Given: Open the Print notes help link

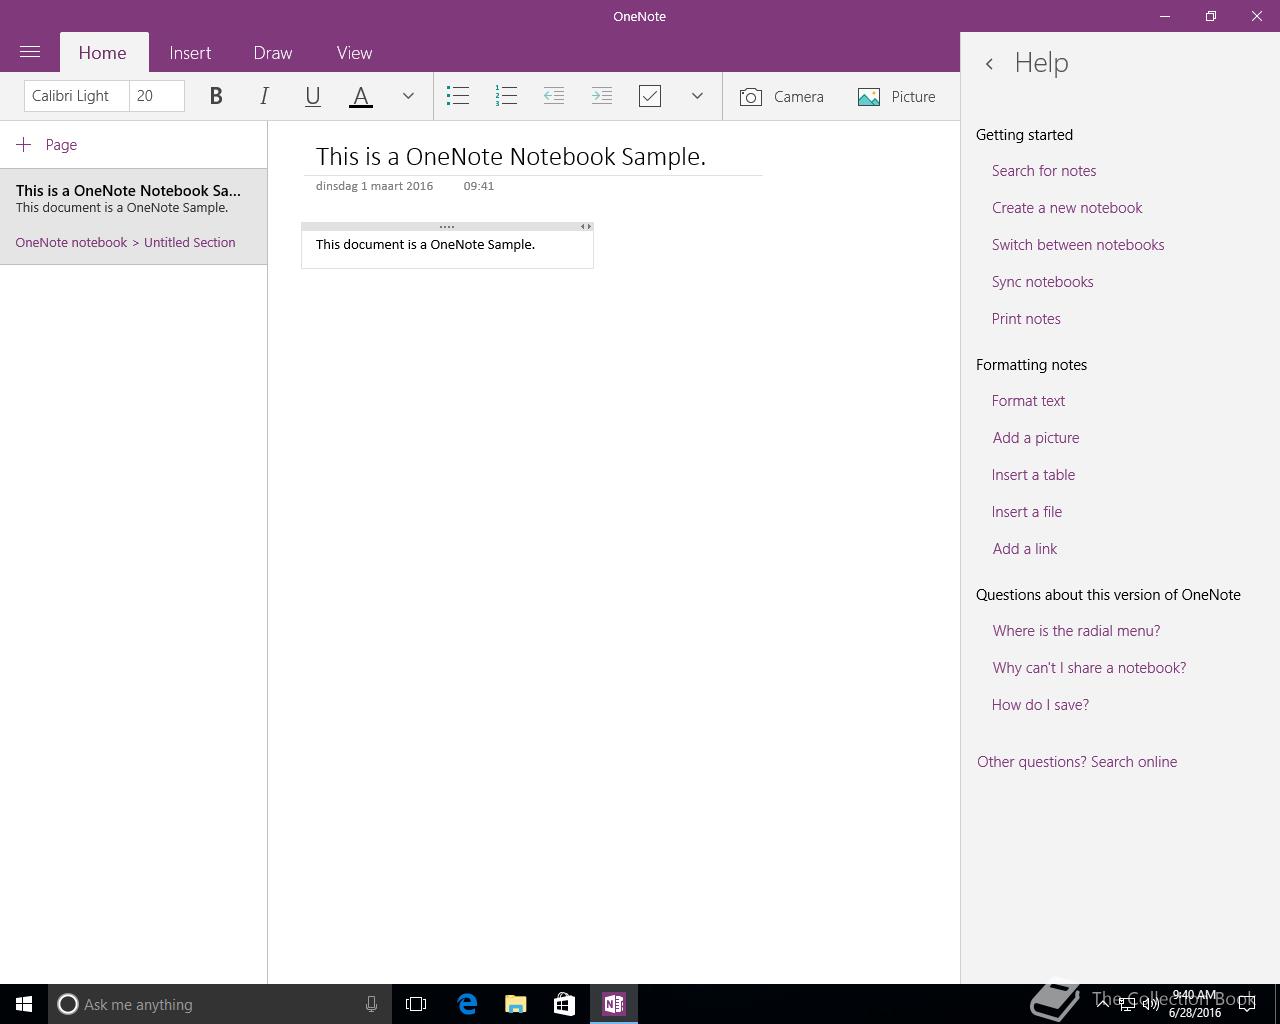Looking at the screenshot, I should click(x=1026, y=319).
